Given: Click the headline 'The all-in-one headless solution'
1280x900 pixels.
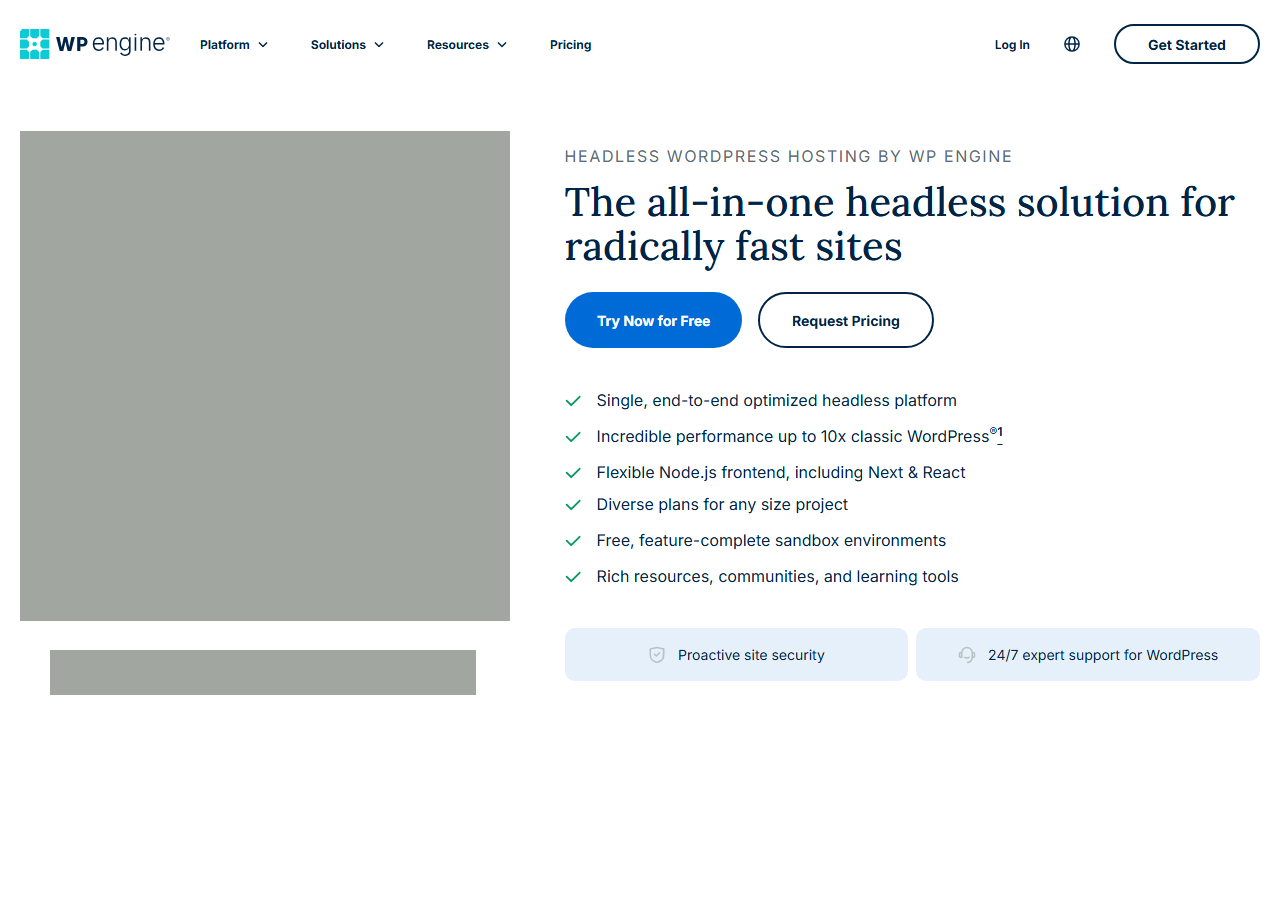Looking at the screenshot, I should 900,224.
